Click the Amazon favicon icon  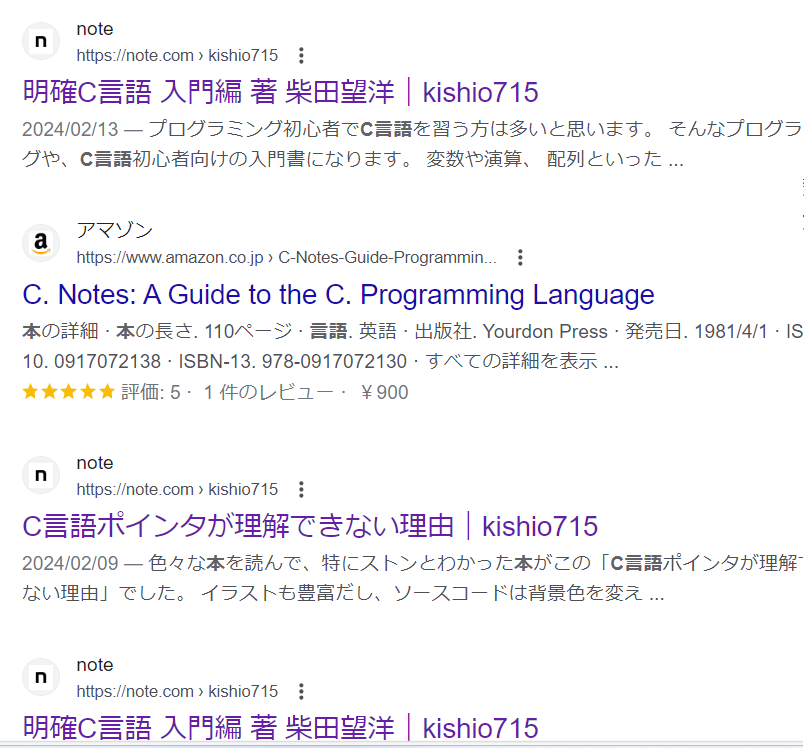tap(41, 243)
